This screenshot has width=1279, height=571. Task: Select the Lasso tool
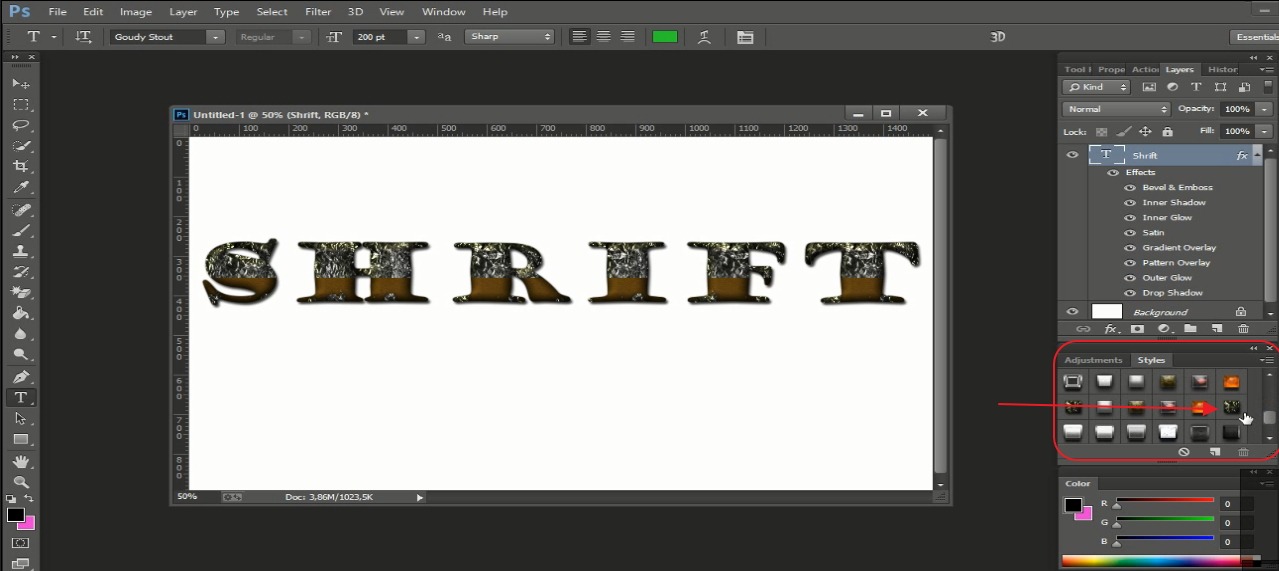click(x=20, y=126)
